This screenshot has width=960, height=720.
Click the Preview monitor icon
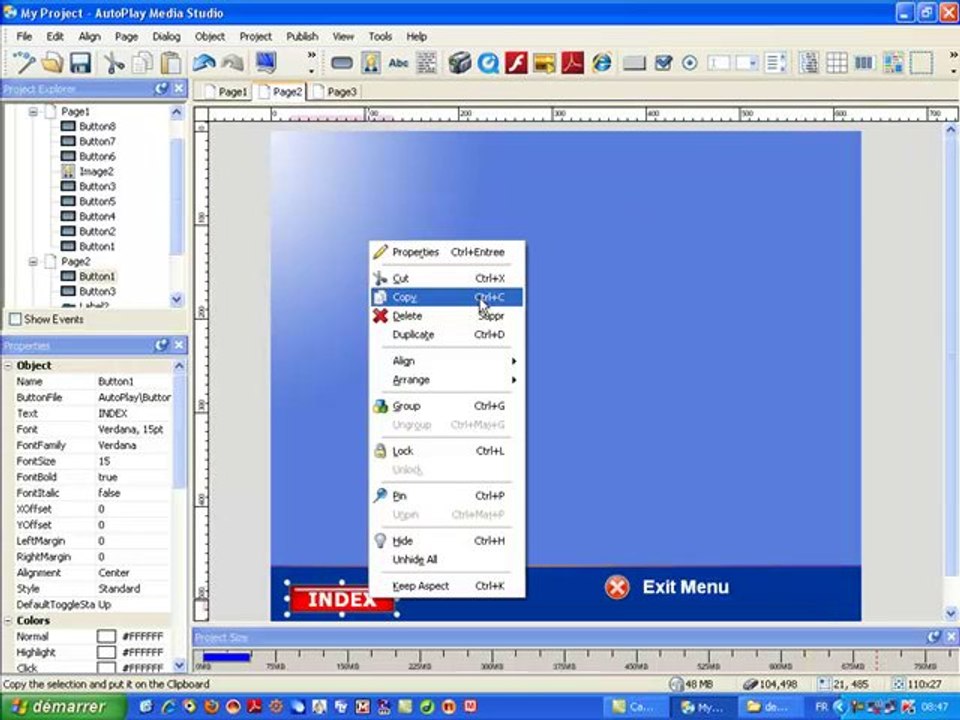pyautogui.click(x=266, y=62)
